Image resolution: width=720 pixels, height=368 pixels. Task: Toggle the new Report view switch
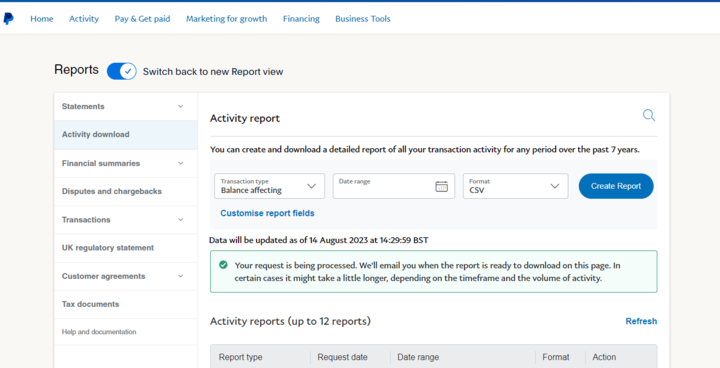click(x=122, y=72)
